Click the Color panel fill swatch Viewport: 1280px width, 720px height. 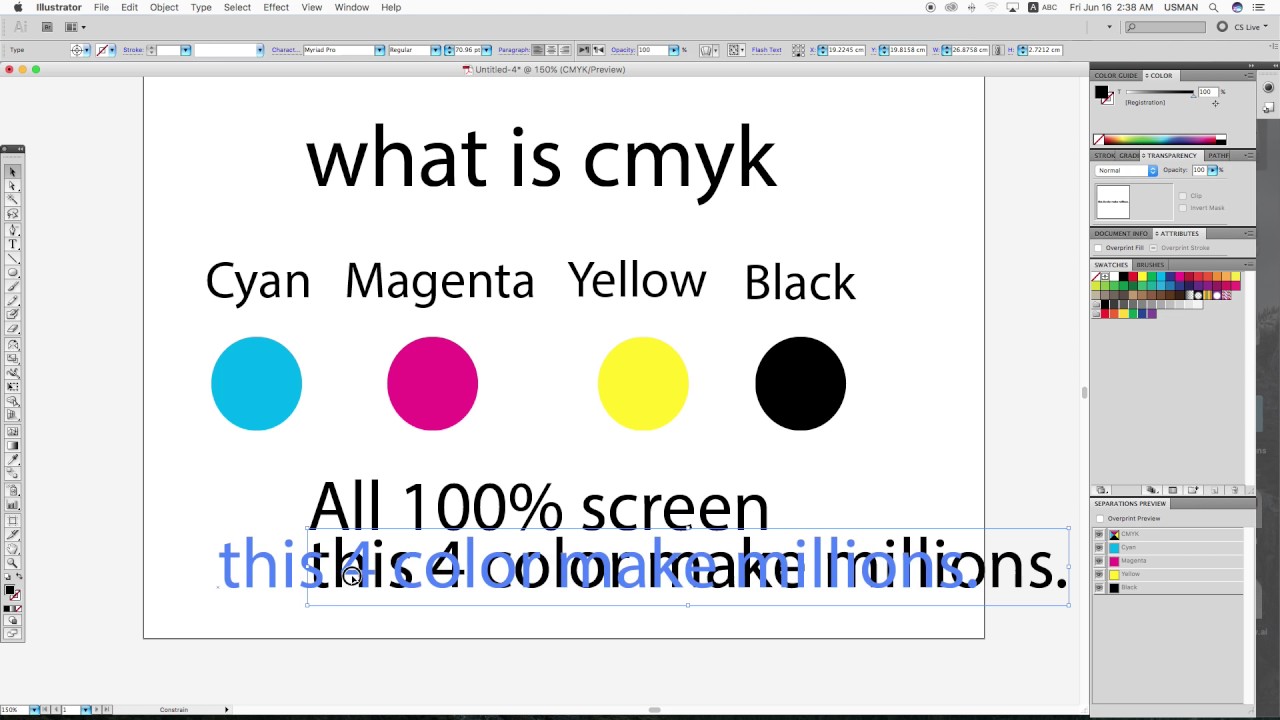[x=1101, y=92]
